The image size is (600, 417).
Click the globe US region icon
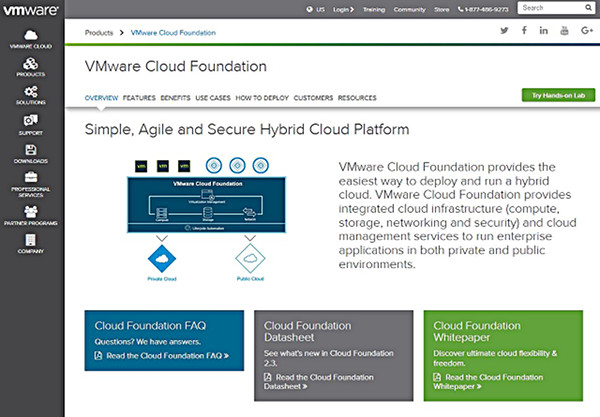pyautogui.click(x=309, y=9)
